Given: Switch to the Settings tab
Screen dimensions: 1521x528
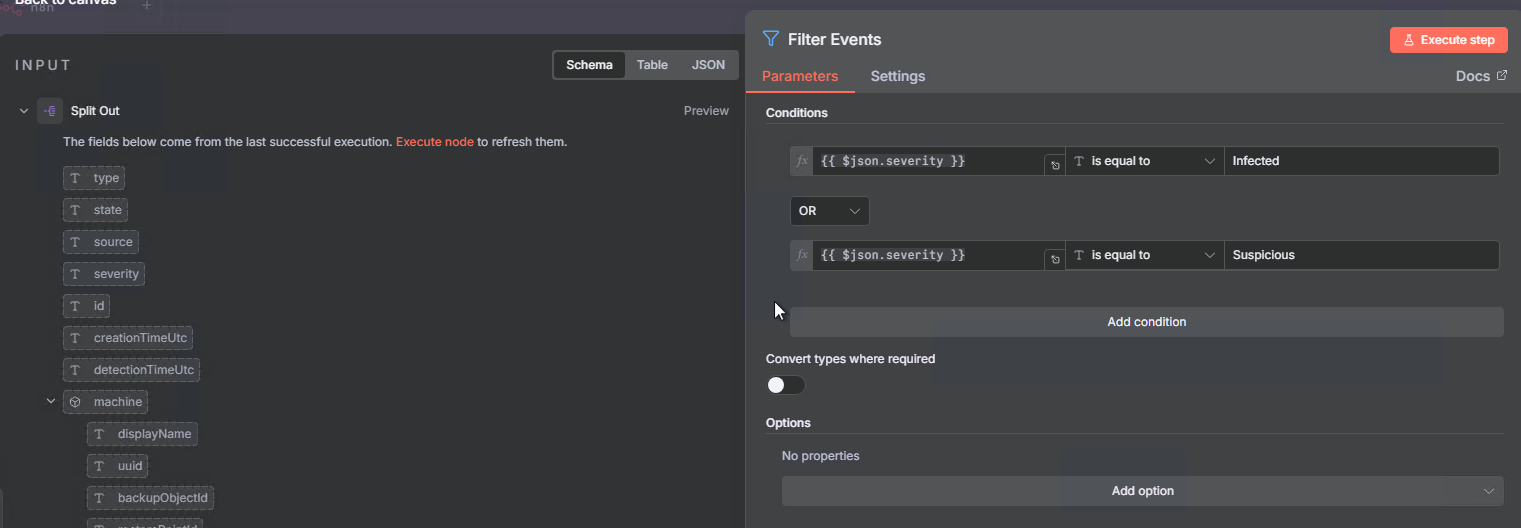Looking at the screenshot, I should (x=897, y=76).
